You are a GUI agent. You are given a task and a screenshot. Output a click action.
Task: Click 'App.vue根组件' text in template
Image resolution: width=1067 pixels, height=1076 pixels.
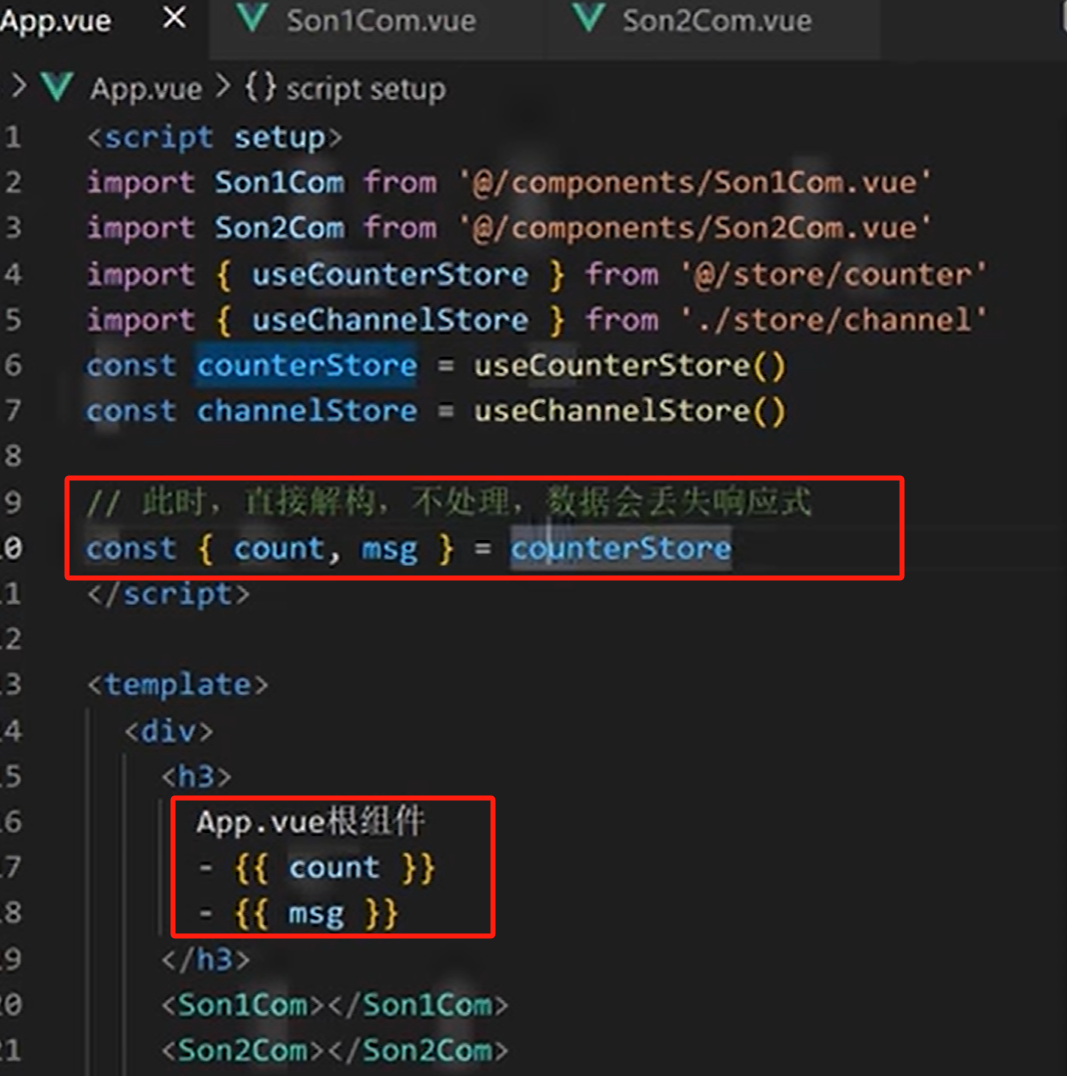[x=310, y=821]
